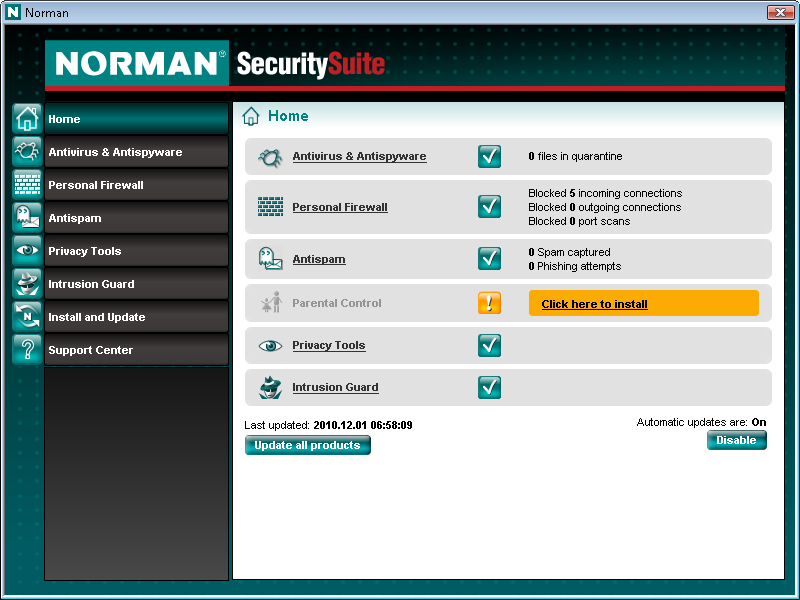Screen dimensions: 800x600
Task: Click the Privacy Tools eye sidebar icon
Action: pos(27,251)
